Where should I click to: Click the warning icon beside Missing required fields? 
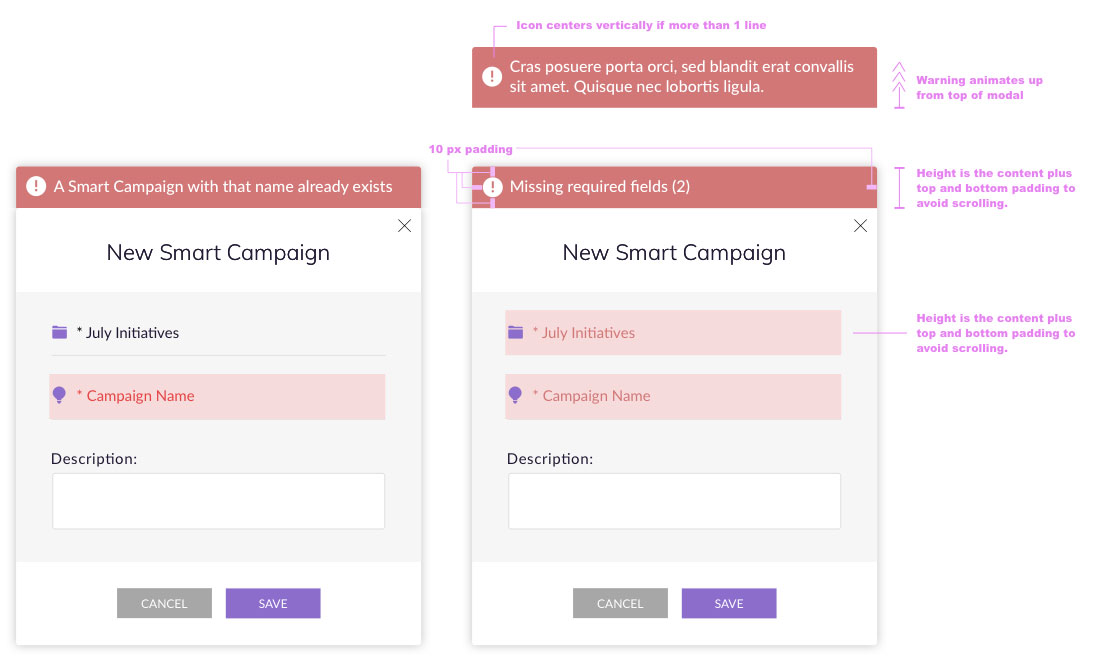(x=492, y=186)
